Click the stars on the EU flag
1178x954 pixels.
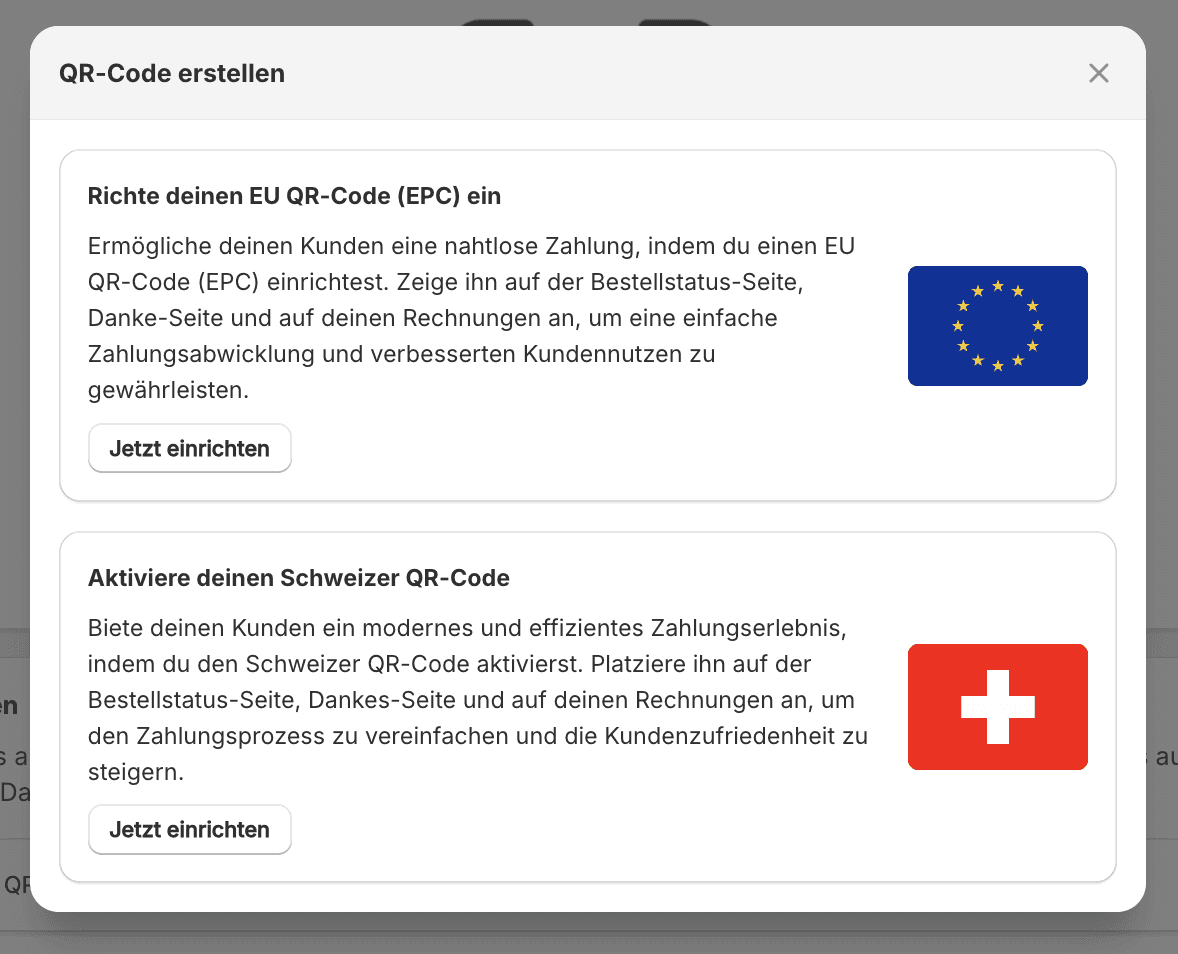click(997, 325)
